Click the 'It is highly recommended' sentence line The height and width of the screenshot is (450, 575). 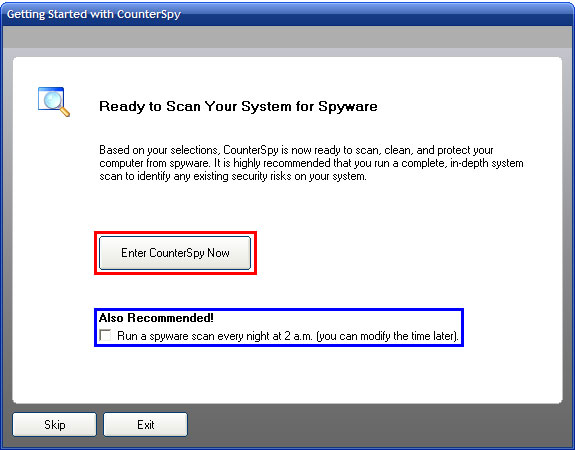311,163
